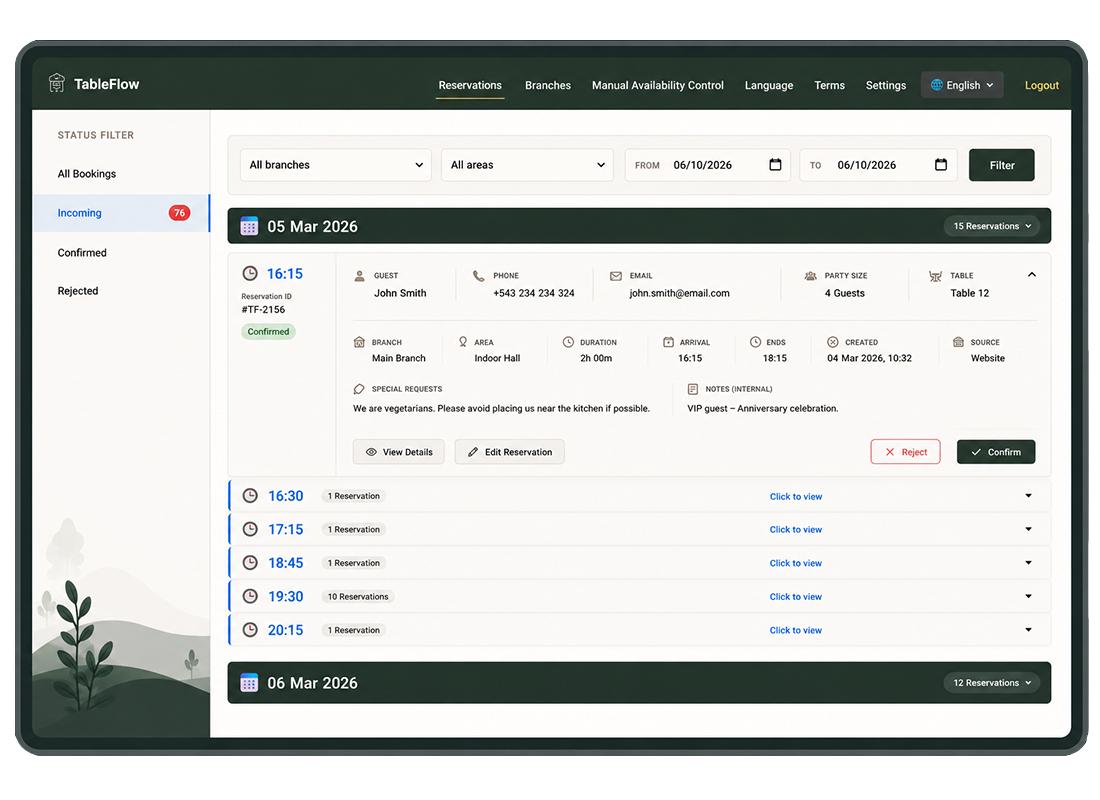Image resolution: width=1100 pixels, height=800 pixels.
Task: Click 'Click to view' in the 18:45 row
Action: pyautogui.click(x=796, y=563)
